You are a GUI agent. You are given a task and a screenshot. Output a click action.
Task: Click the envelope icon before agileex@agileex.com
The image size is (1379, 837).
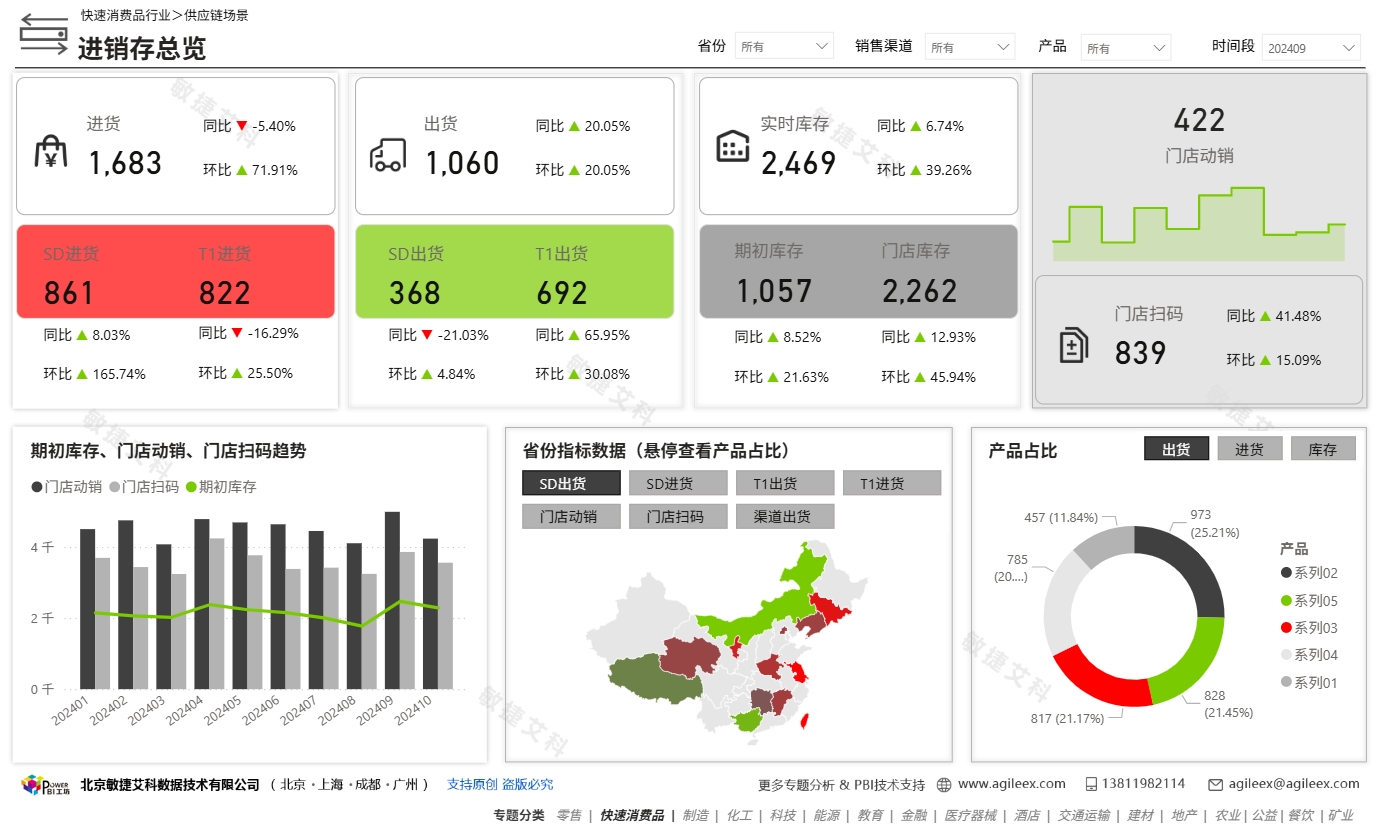point(1215,784)
